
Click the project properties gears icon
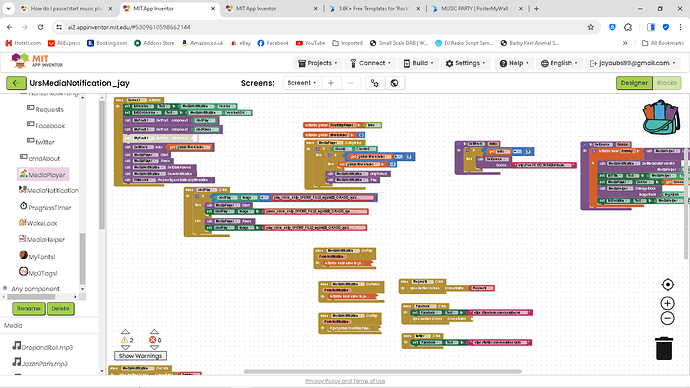[374, 83]
